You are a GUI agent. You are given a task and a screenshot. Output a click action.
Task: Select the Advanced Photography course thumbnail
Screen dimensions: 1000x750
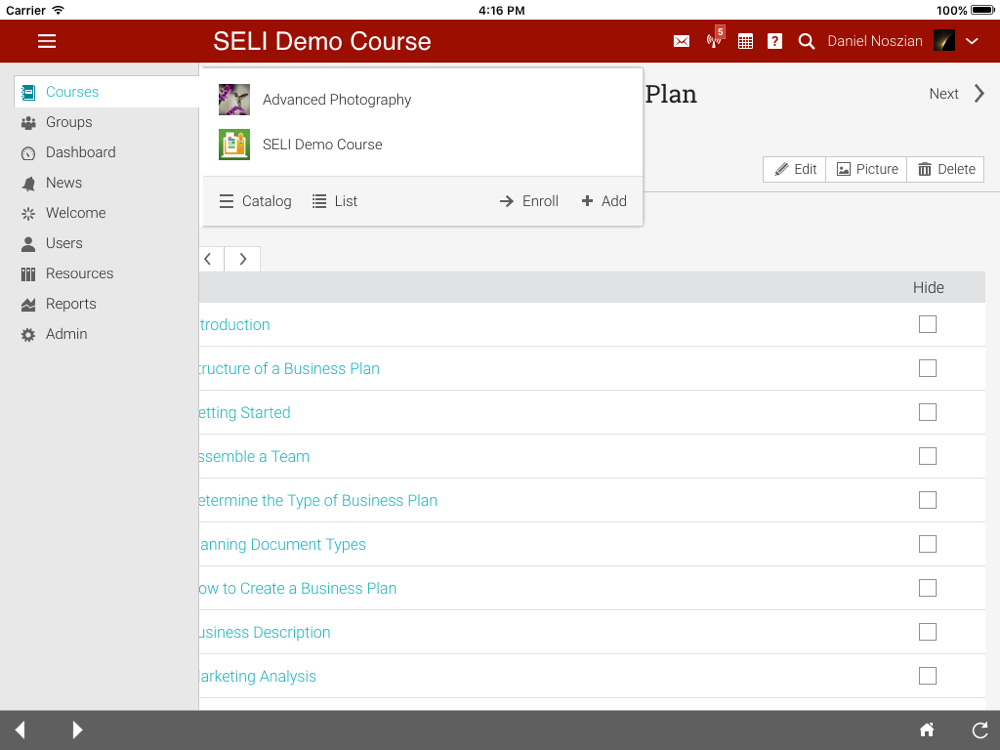[x=234, y=99]
